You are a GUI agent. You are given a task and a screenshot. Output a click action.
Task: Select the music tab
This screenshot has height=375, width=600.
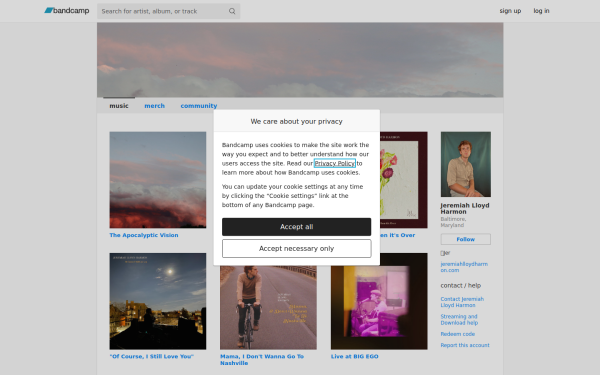119,106
